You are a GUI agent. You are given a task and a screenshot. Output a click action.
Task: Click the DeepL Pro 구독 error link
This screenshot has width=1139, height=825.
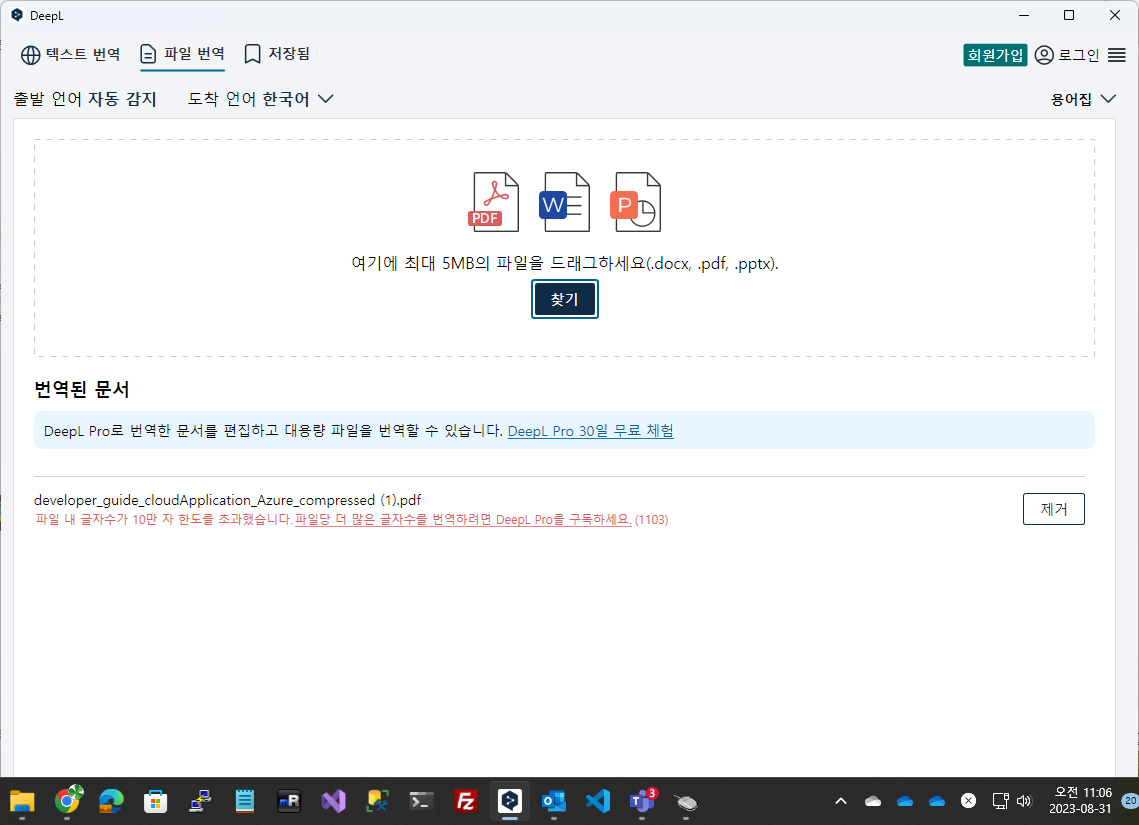(x=463, y=520)
